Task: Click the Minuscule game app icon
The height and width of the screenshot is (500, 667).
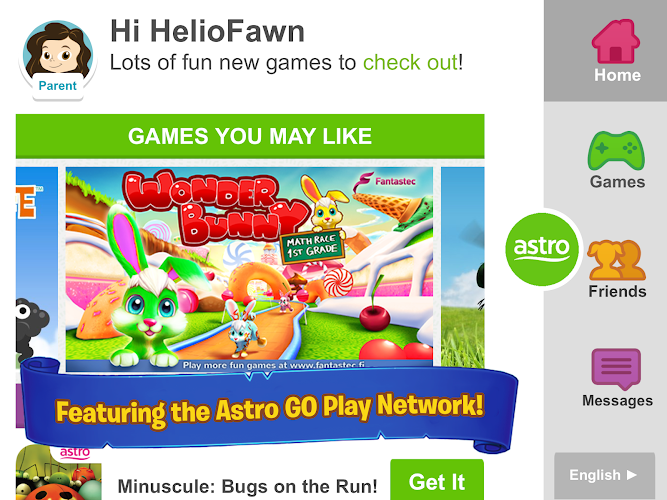Action: (58, 472)
